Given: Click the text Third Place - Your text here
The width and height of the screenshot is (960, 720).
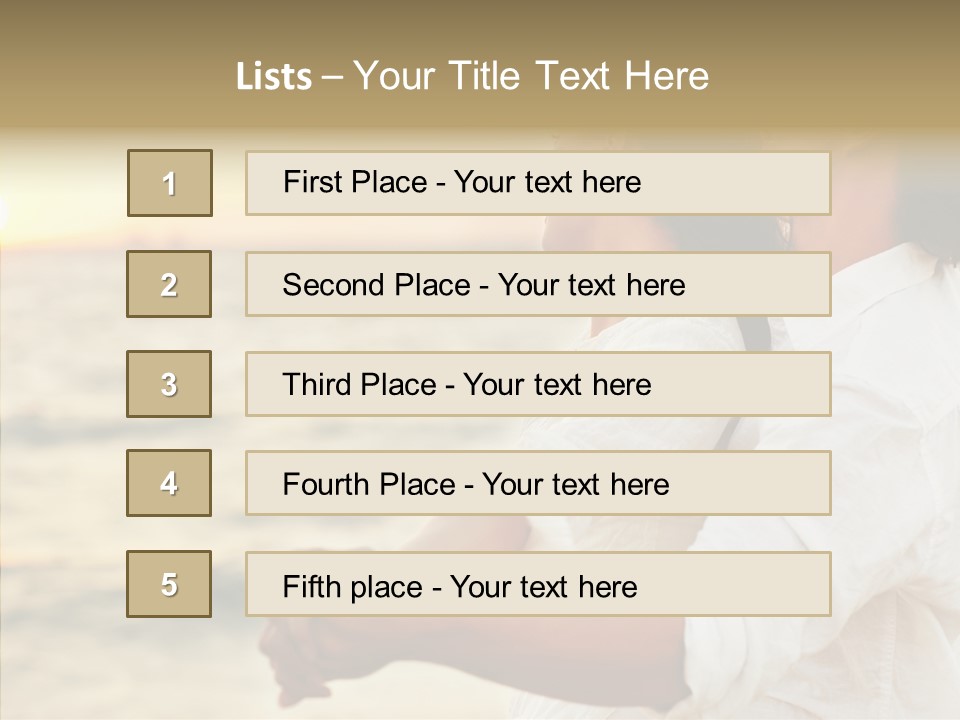Looking at the screenshot, I should (467, 384).
